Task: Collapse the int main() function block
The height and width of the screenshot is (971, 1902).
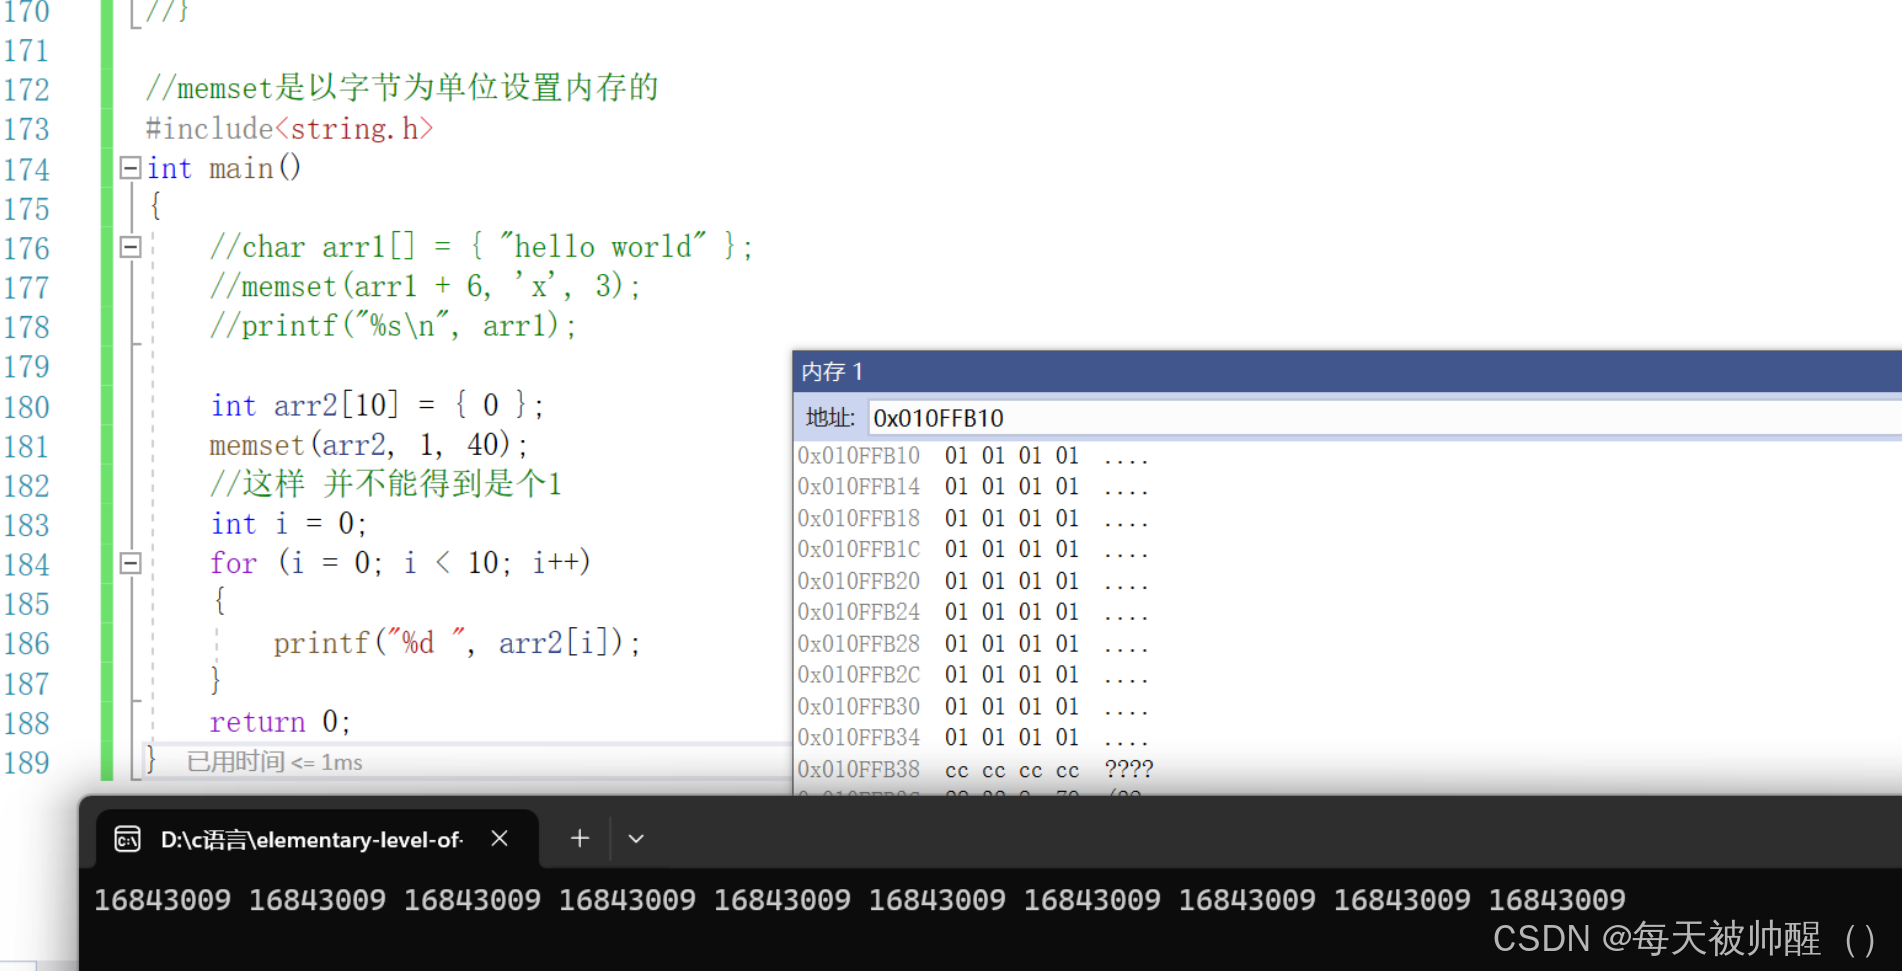Action: 130,168
